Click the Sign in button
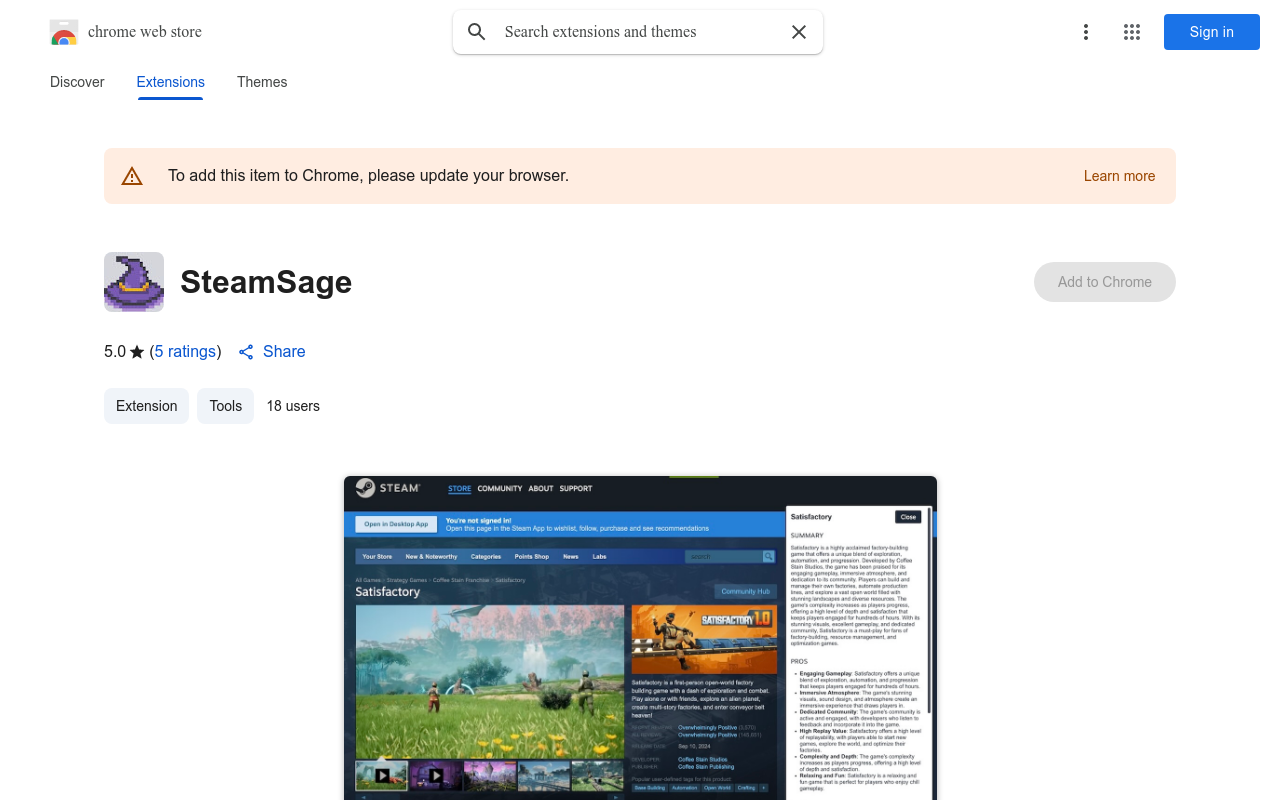Image resolution: width=1280 pixels, height=800 pixels. (1212, 32)
